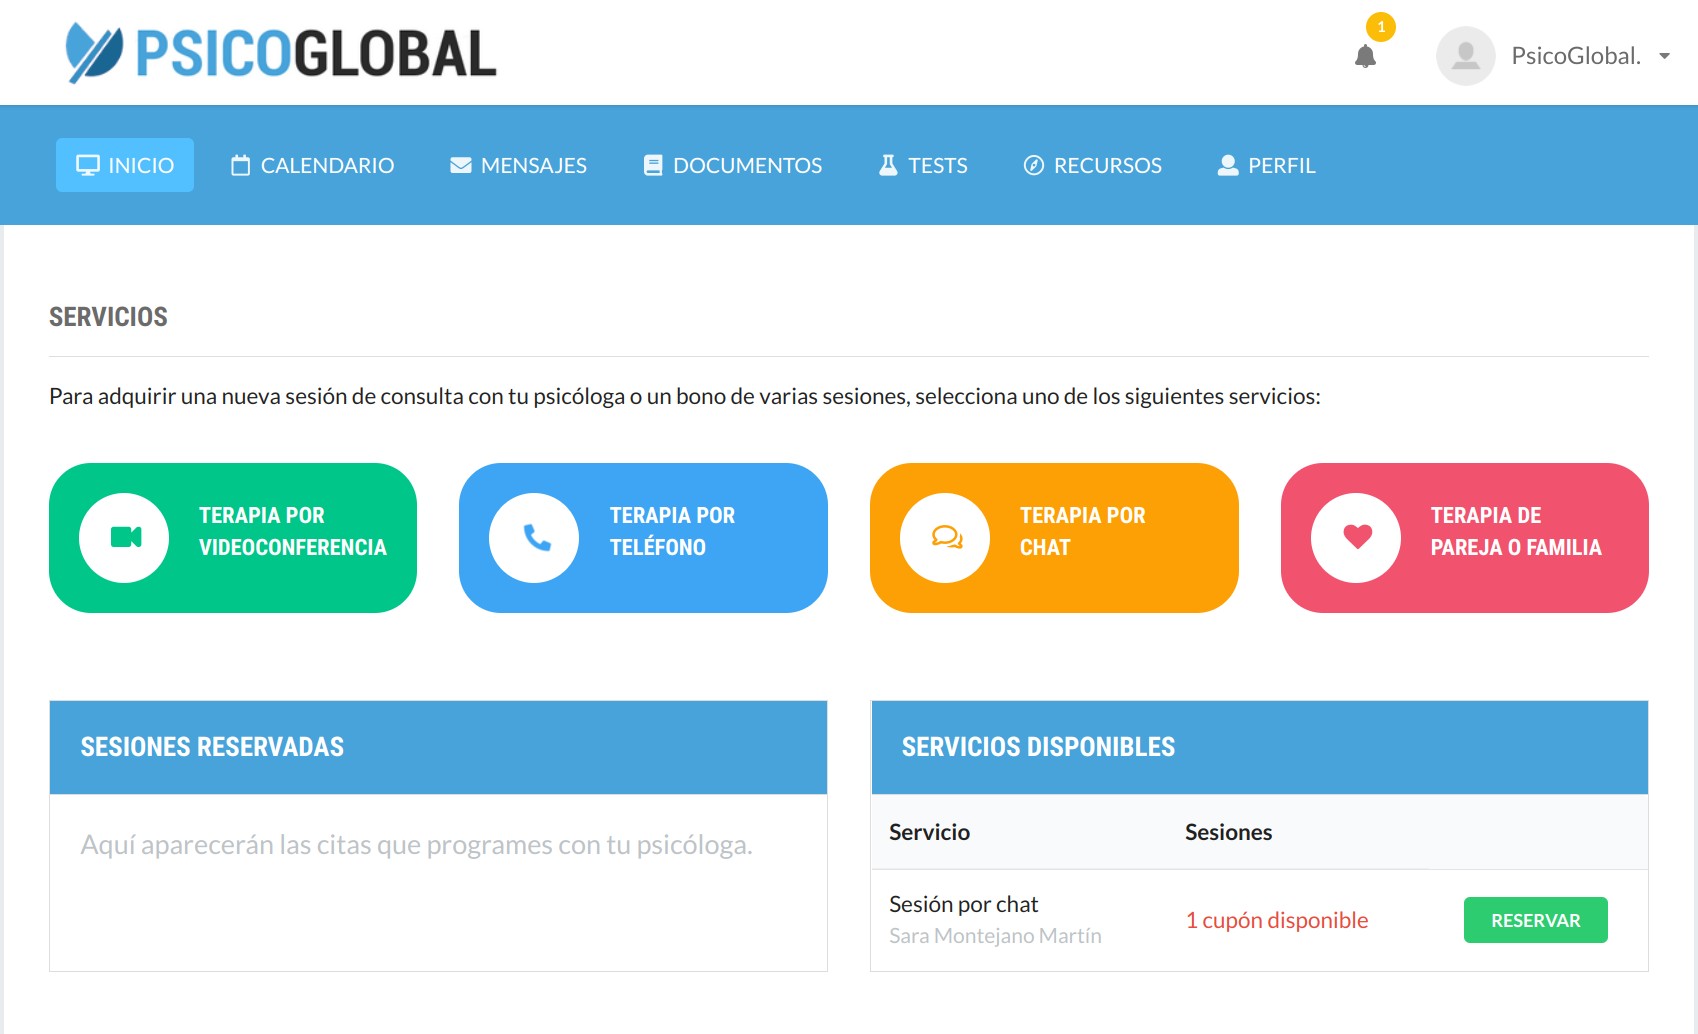Click the Sesiones Reservadas panel header
Screen dimensions: 1698x1034
click(x=438, y=748)
